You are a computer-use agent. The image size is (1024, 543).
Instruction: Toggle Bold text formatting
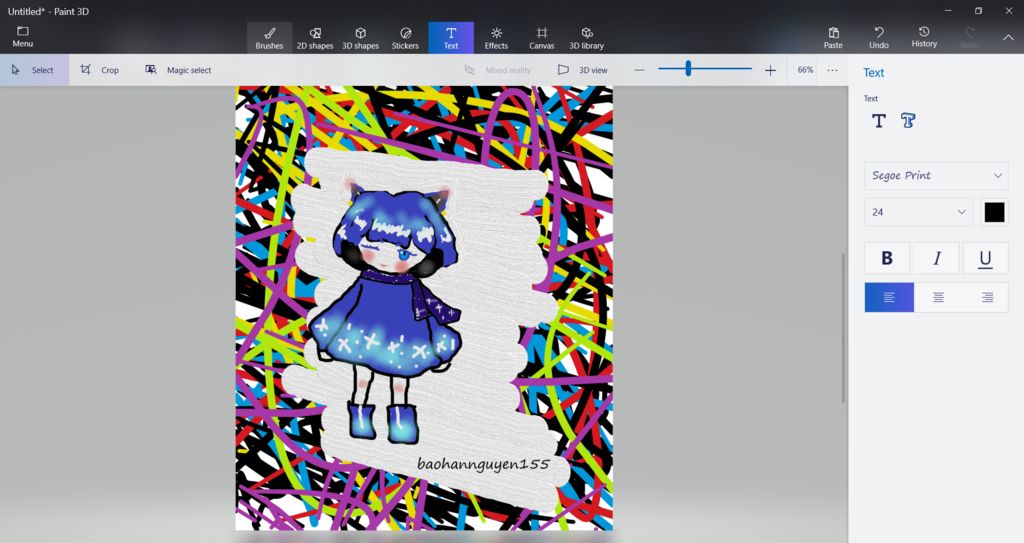coord(886,258)
